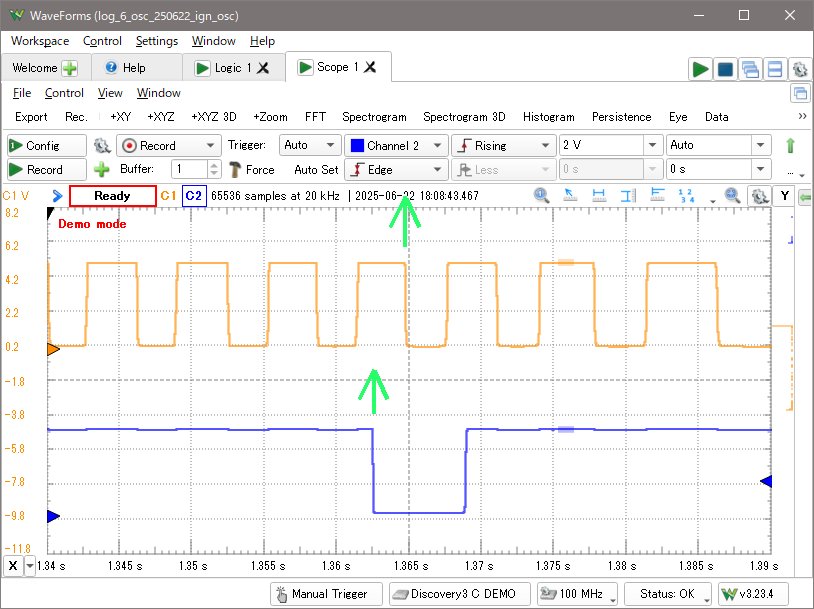The image size is (814, 609).
Task: Click the blue question mark Help icon
Action: click(x=111, y=67)
